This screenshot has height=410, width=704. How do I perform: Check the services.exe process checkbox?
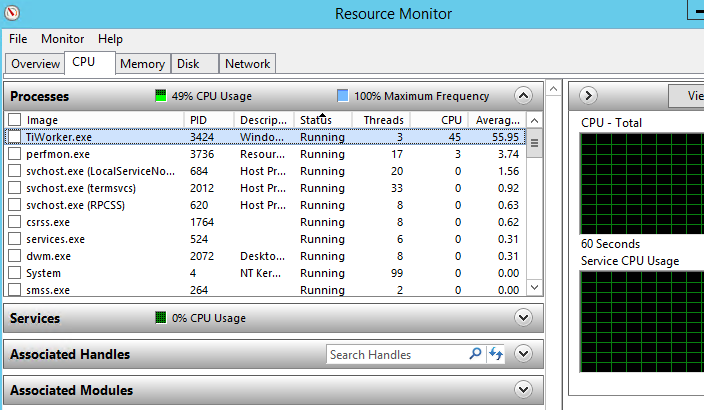click(14, 239)
